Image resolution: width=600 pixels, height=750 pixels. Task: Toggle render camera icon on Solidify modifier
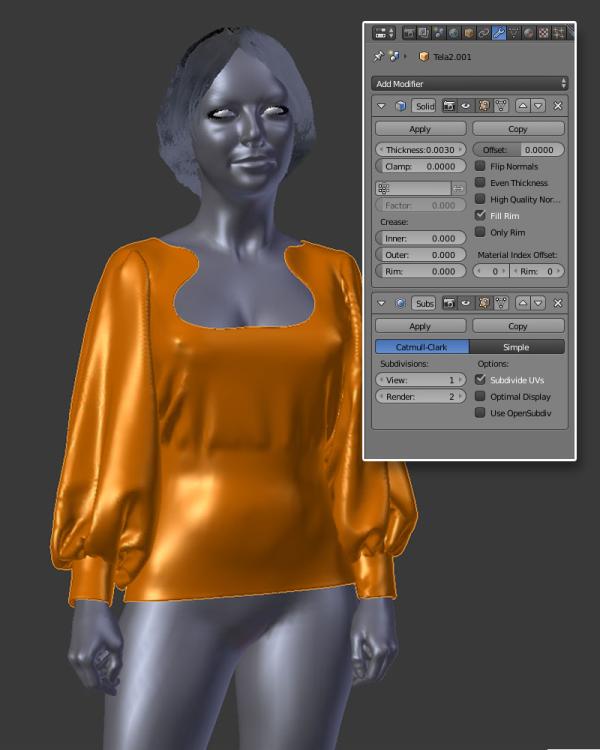click(450, 105)
